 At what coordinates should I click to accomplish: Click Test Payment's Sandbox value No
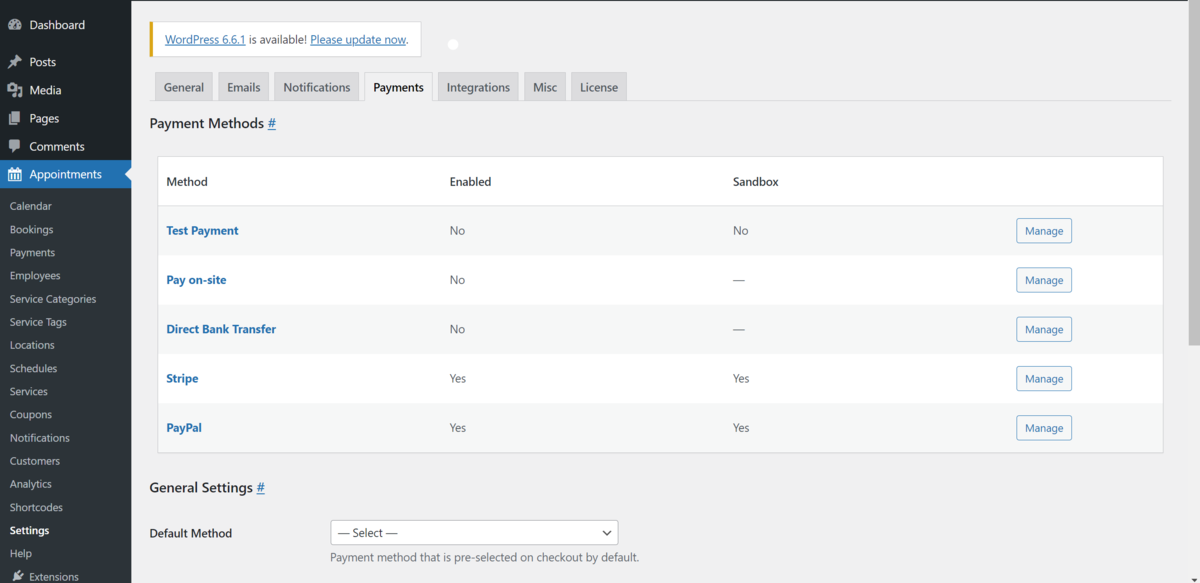[x=740, y=231]
